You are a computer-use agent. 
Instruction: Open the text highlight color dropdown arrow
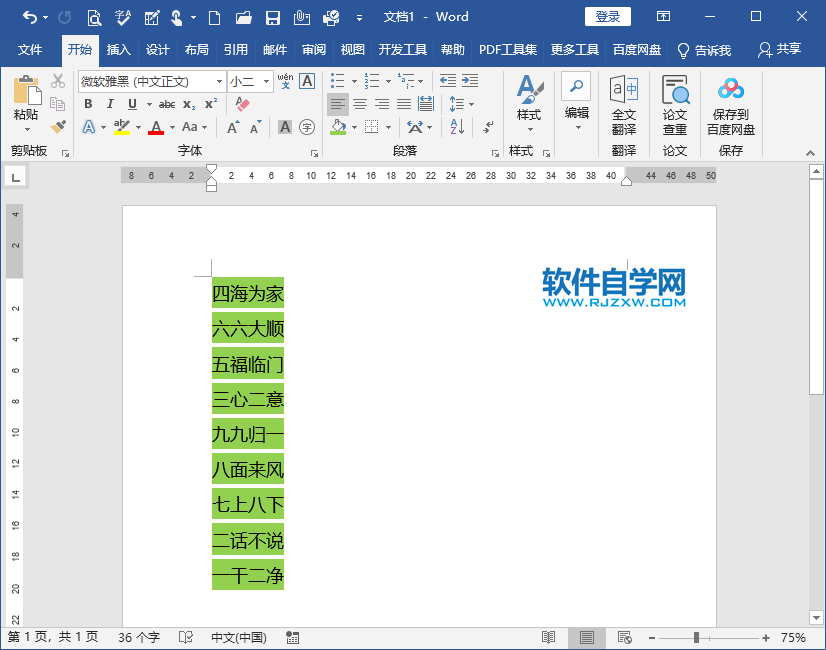tap(137, 127)
